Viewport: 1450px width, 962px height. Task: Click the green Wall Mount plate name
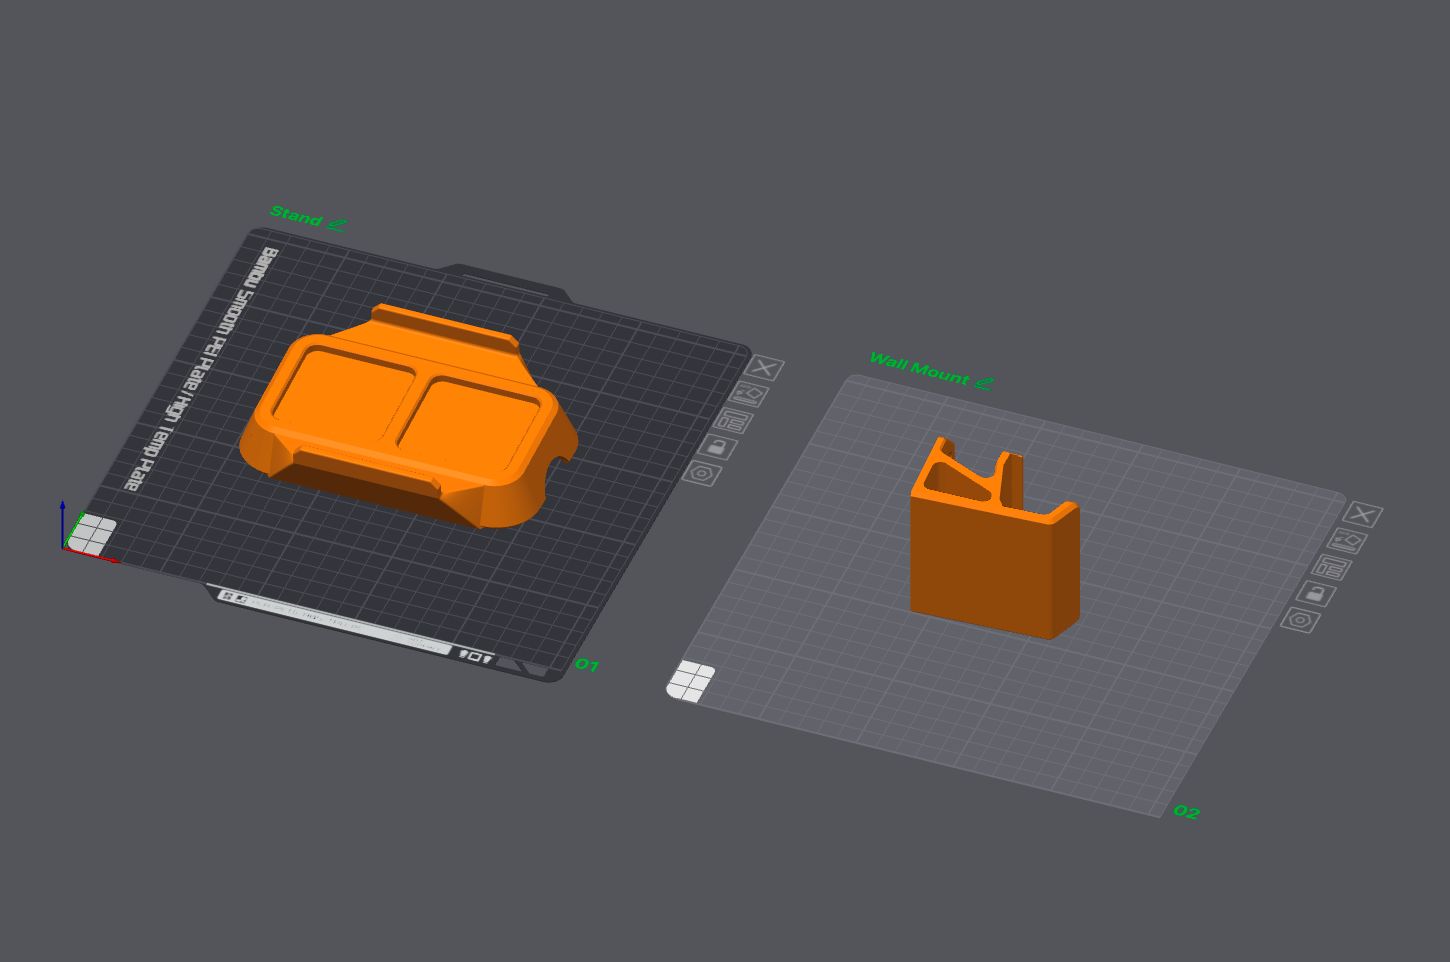[918, 368]
